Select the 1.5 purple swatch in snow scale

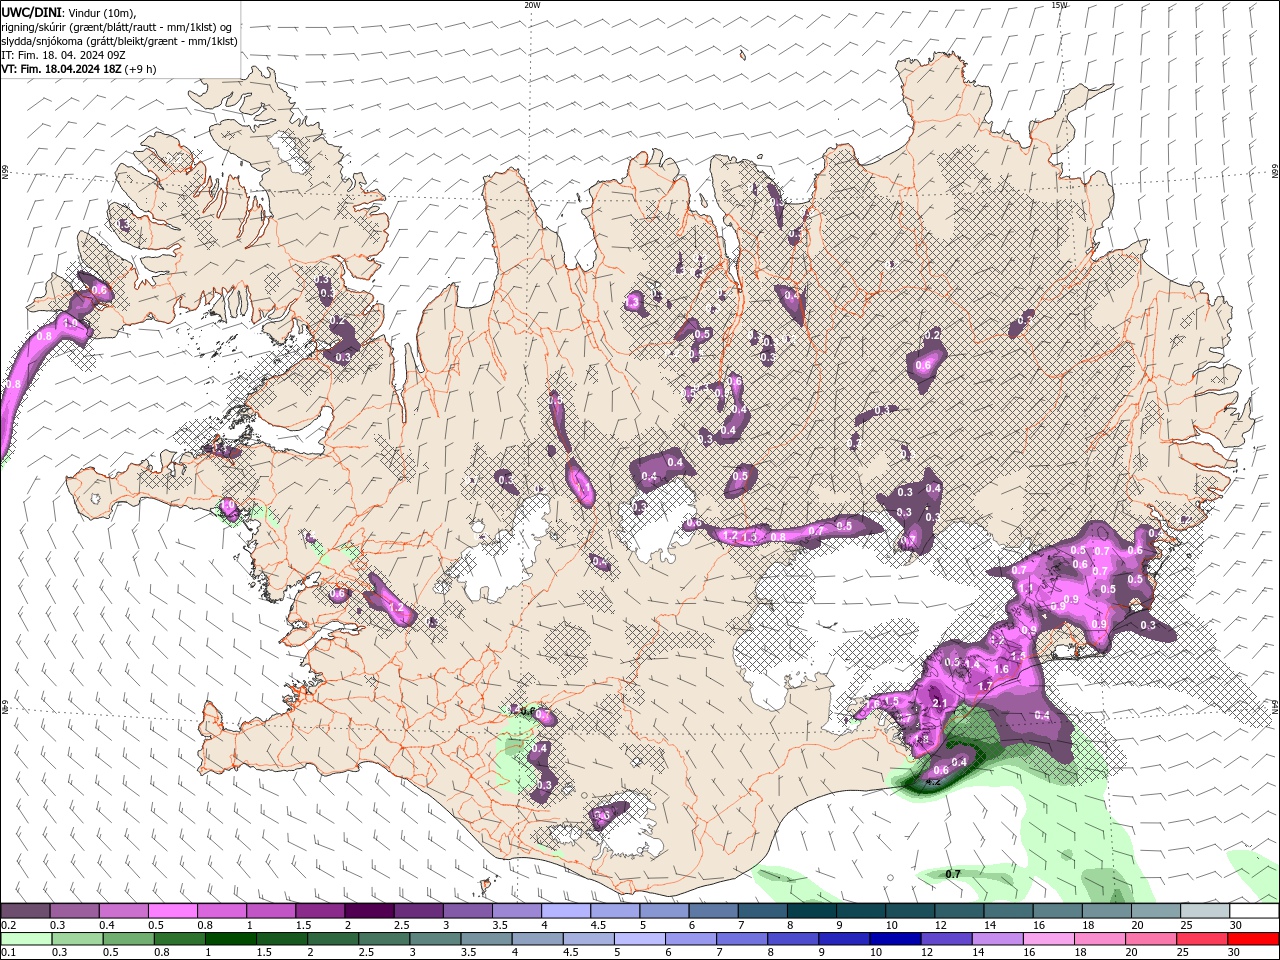click(x=319, y=911)
